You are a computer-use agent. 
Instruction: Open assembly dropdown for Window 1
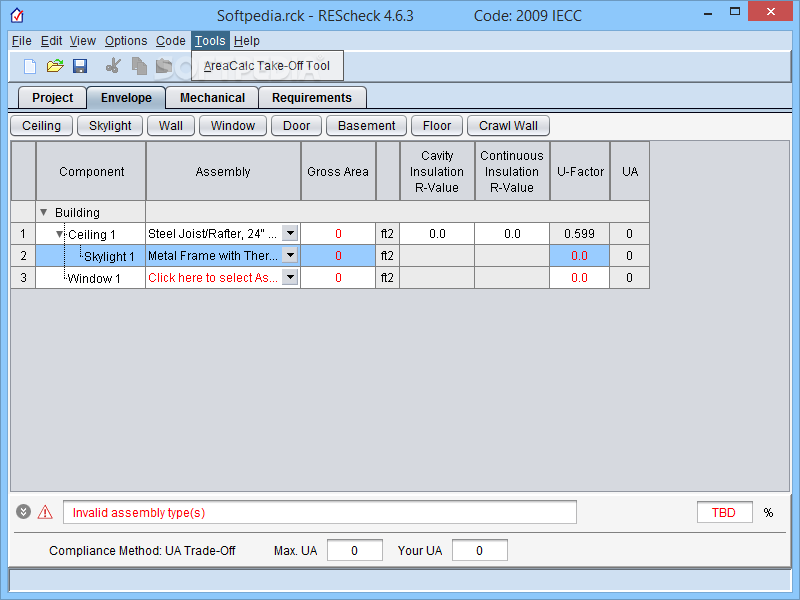(x=290, y=277)
